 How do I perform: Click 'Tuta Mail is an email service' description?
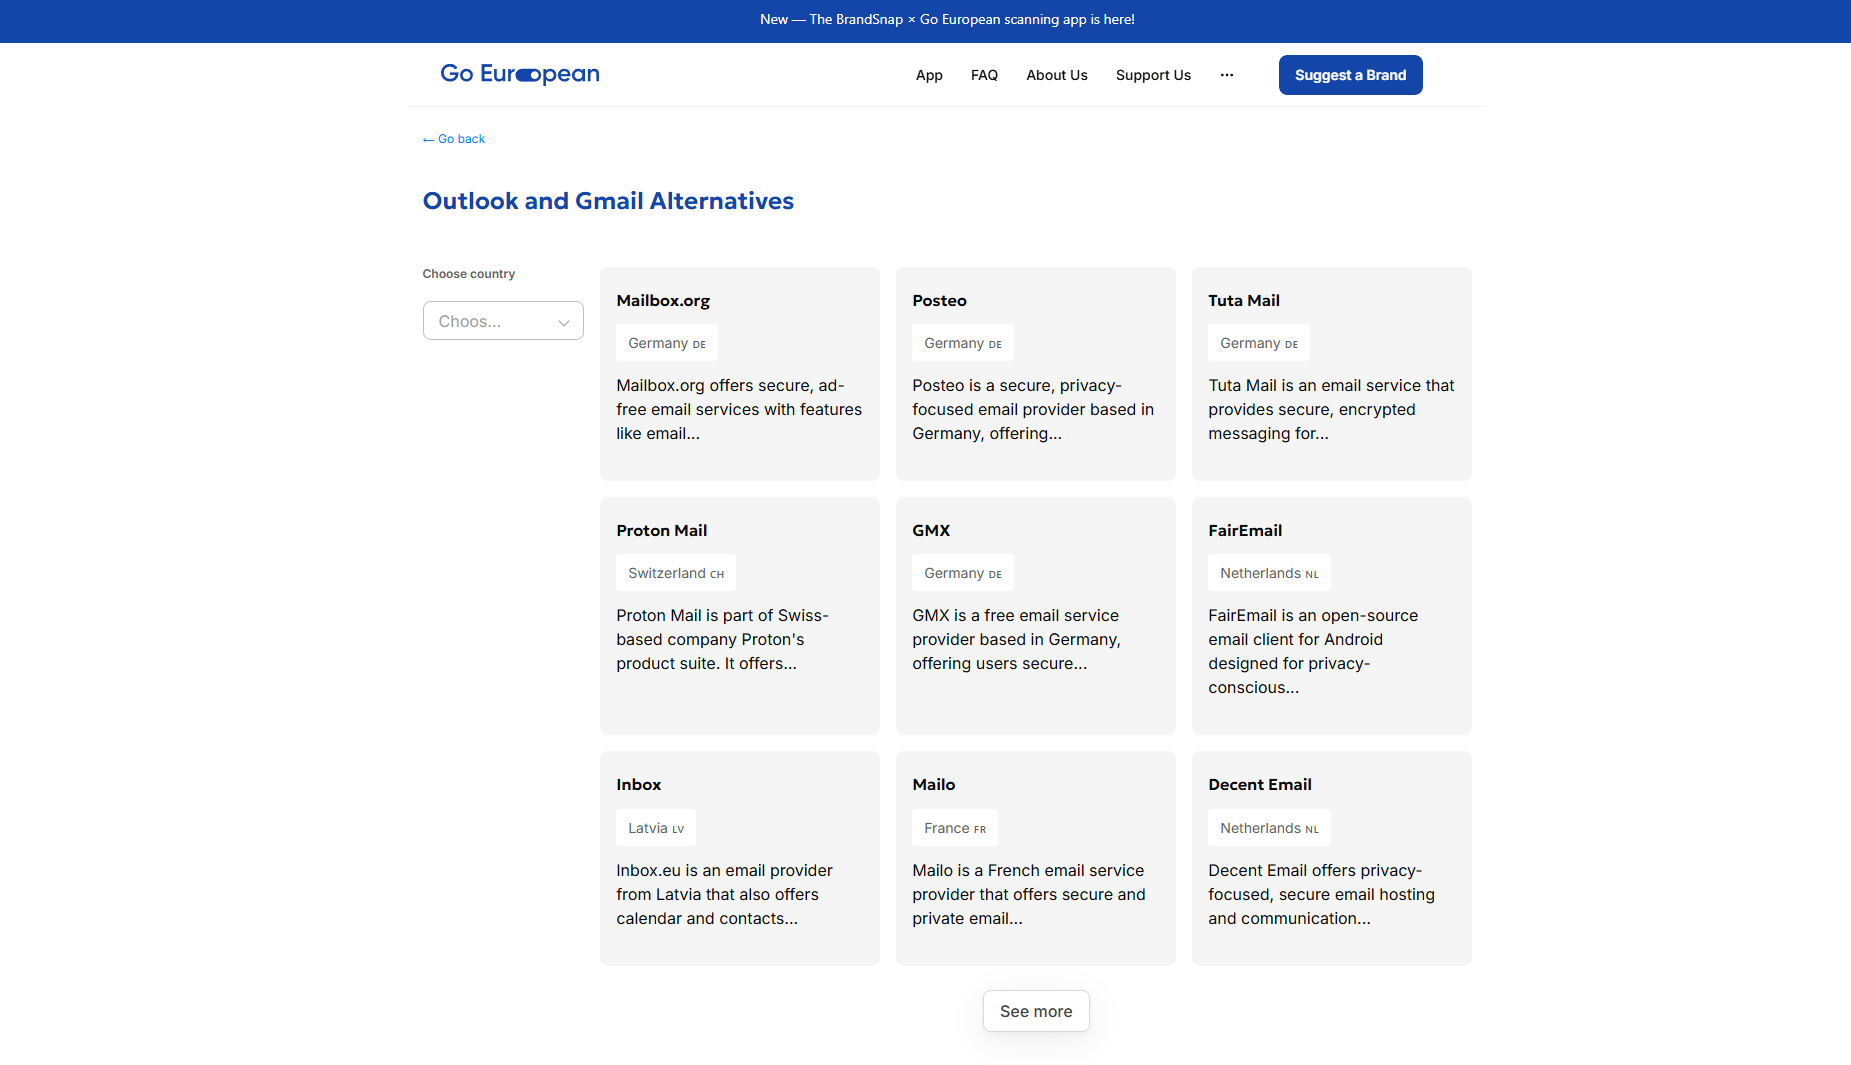[1331, 409]
